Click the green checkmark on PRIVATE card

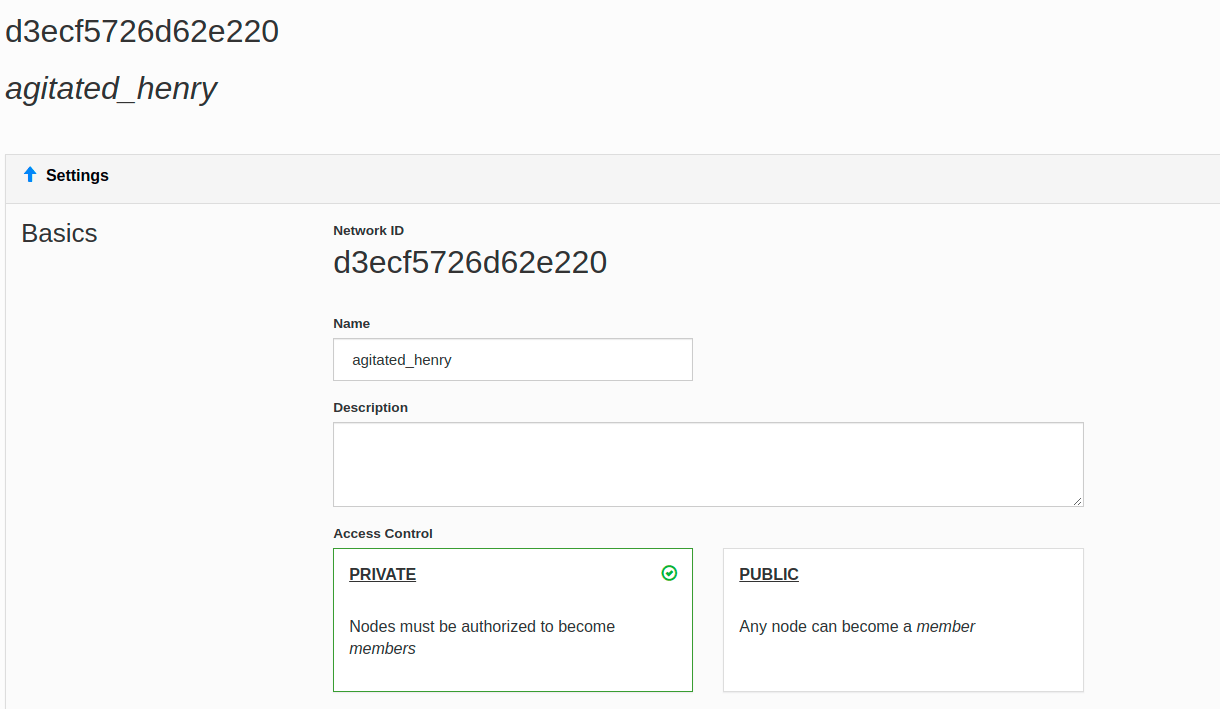pos(669,573)
